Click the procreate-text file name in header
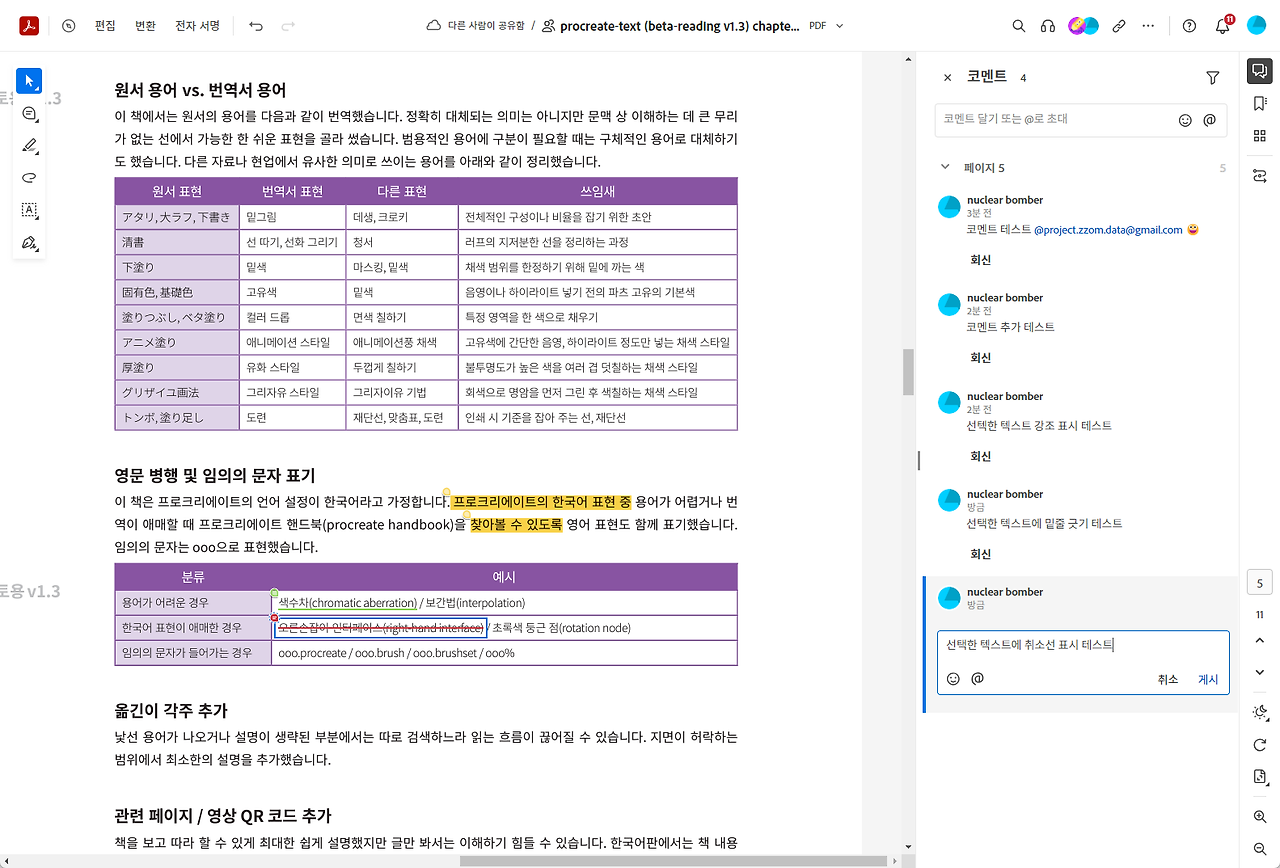The width and height of the screenshot is (1280, 868). (680, 26)
